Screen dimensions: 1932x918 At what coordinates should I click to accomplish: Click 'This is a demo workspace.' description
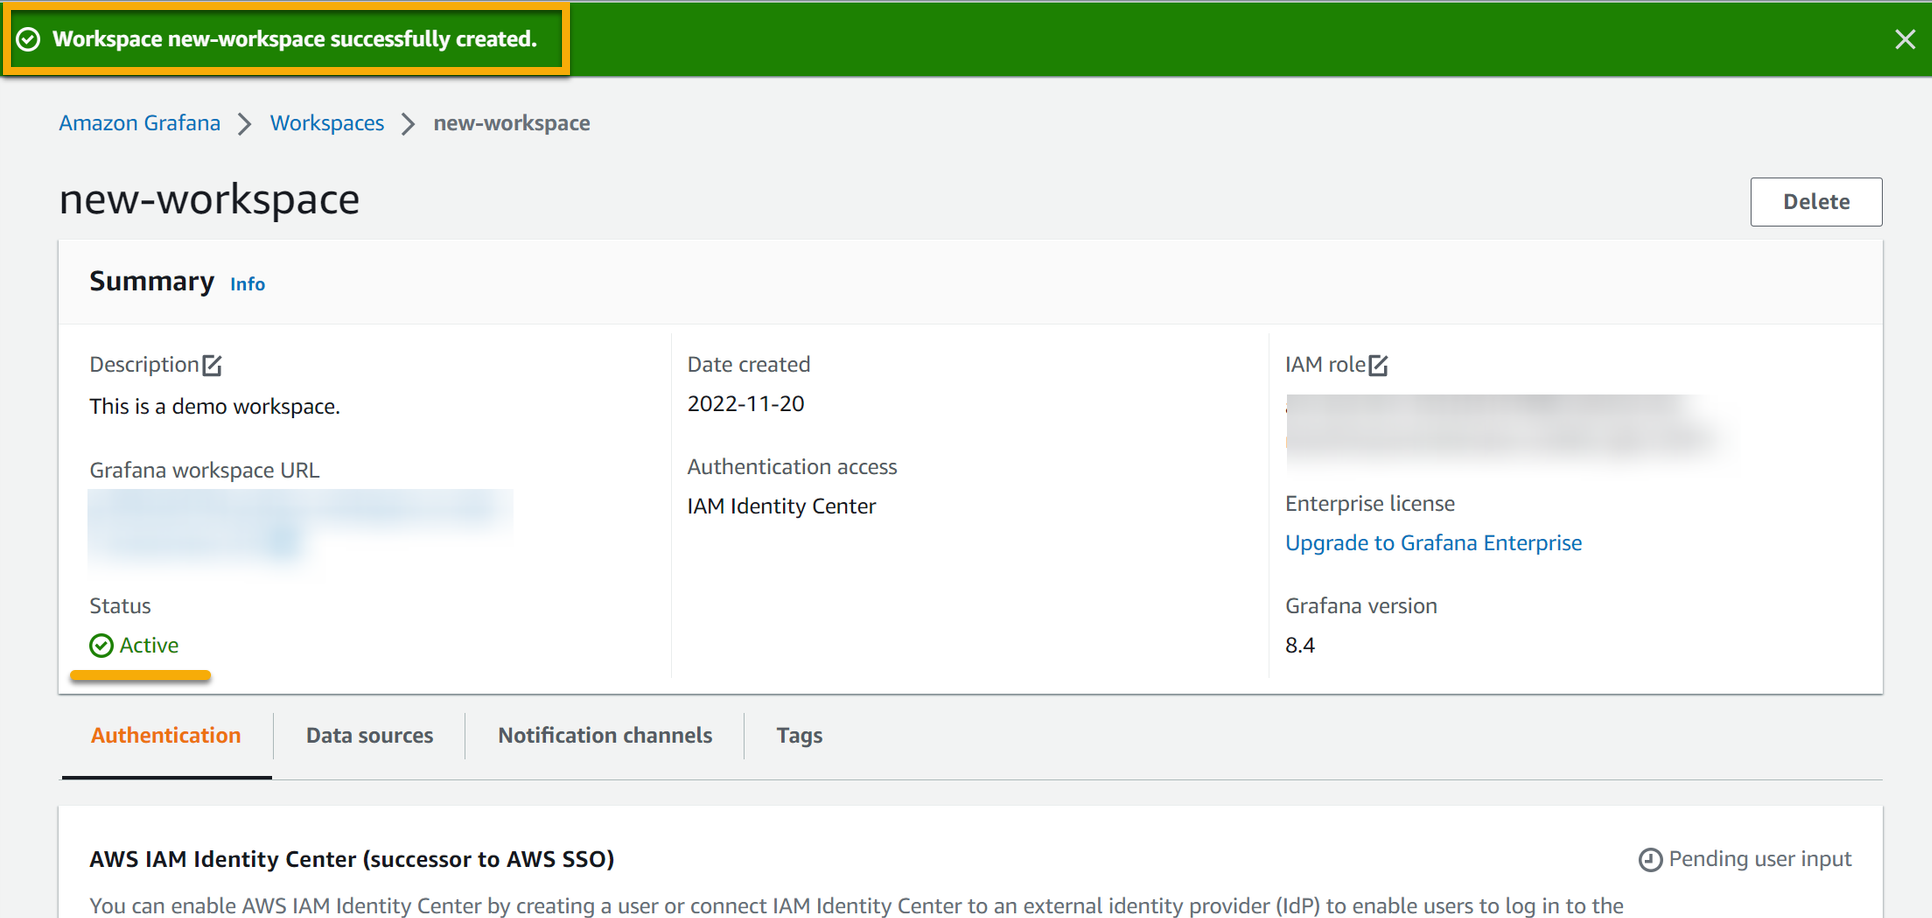pos(215,407)
